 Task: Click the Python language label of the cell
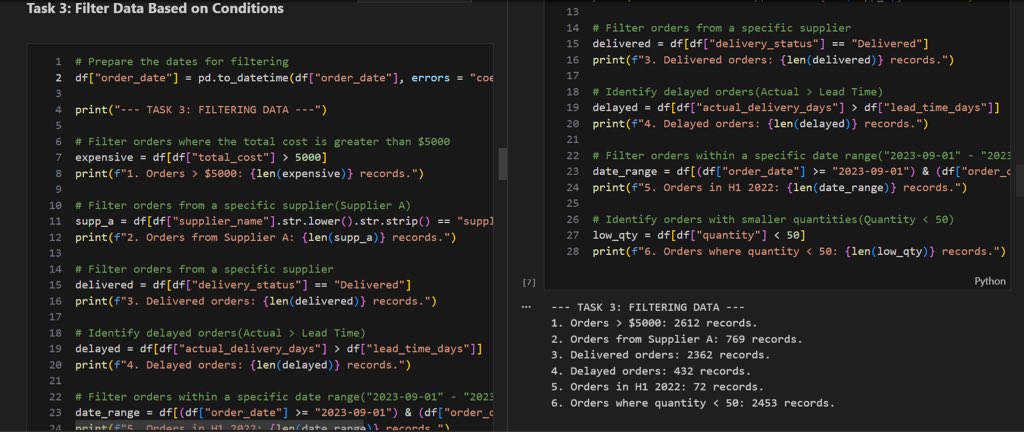(990, 281)
